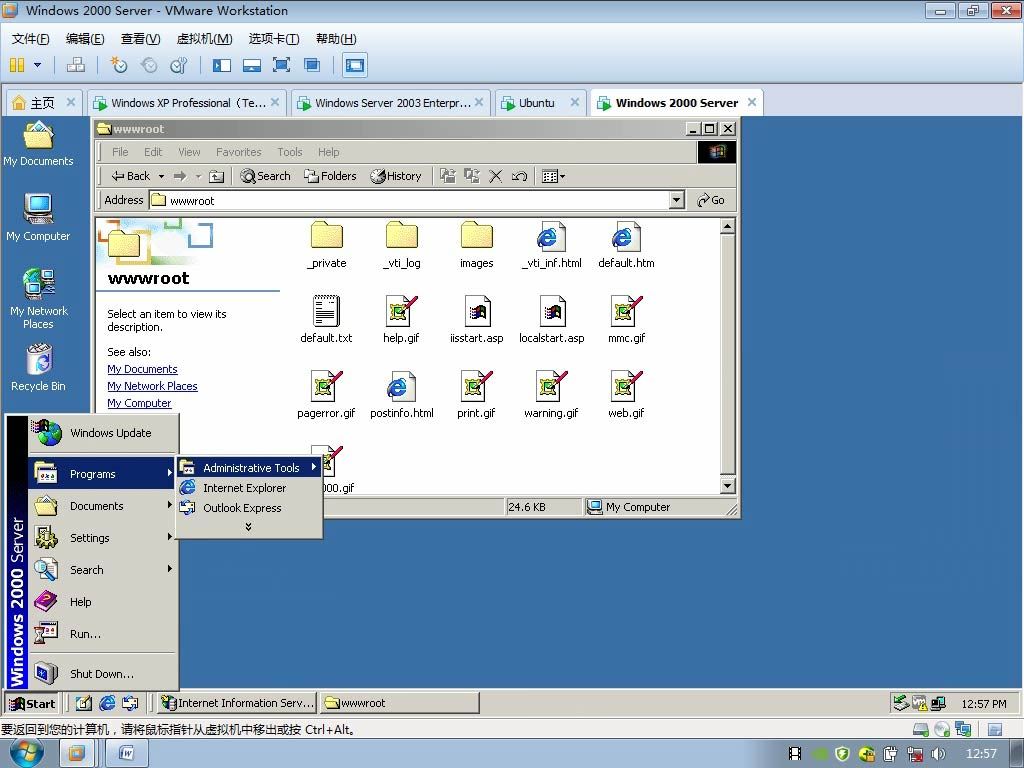Expand Administrative Tools submenu
1024x768 pixels.
click(250, 468)
